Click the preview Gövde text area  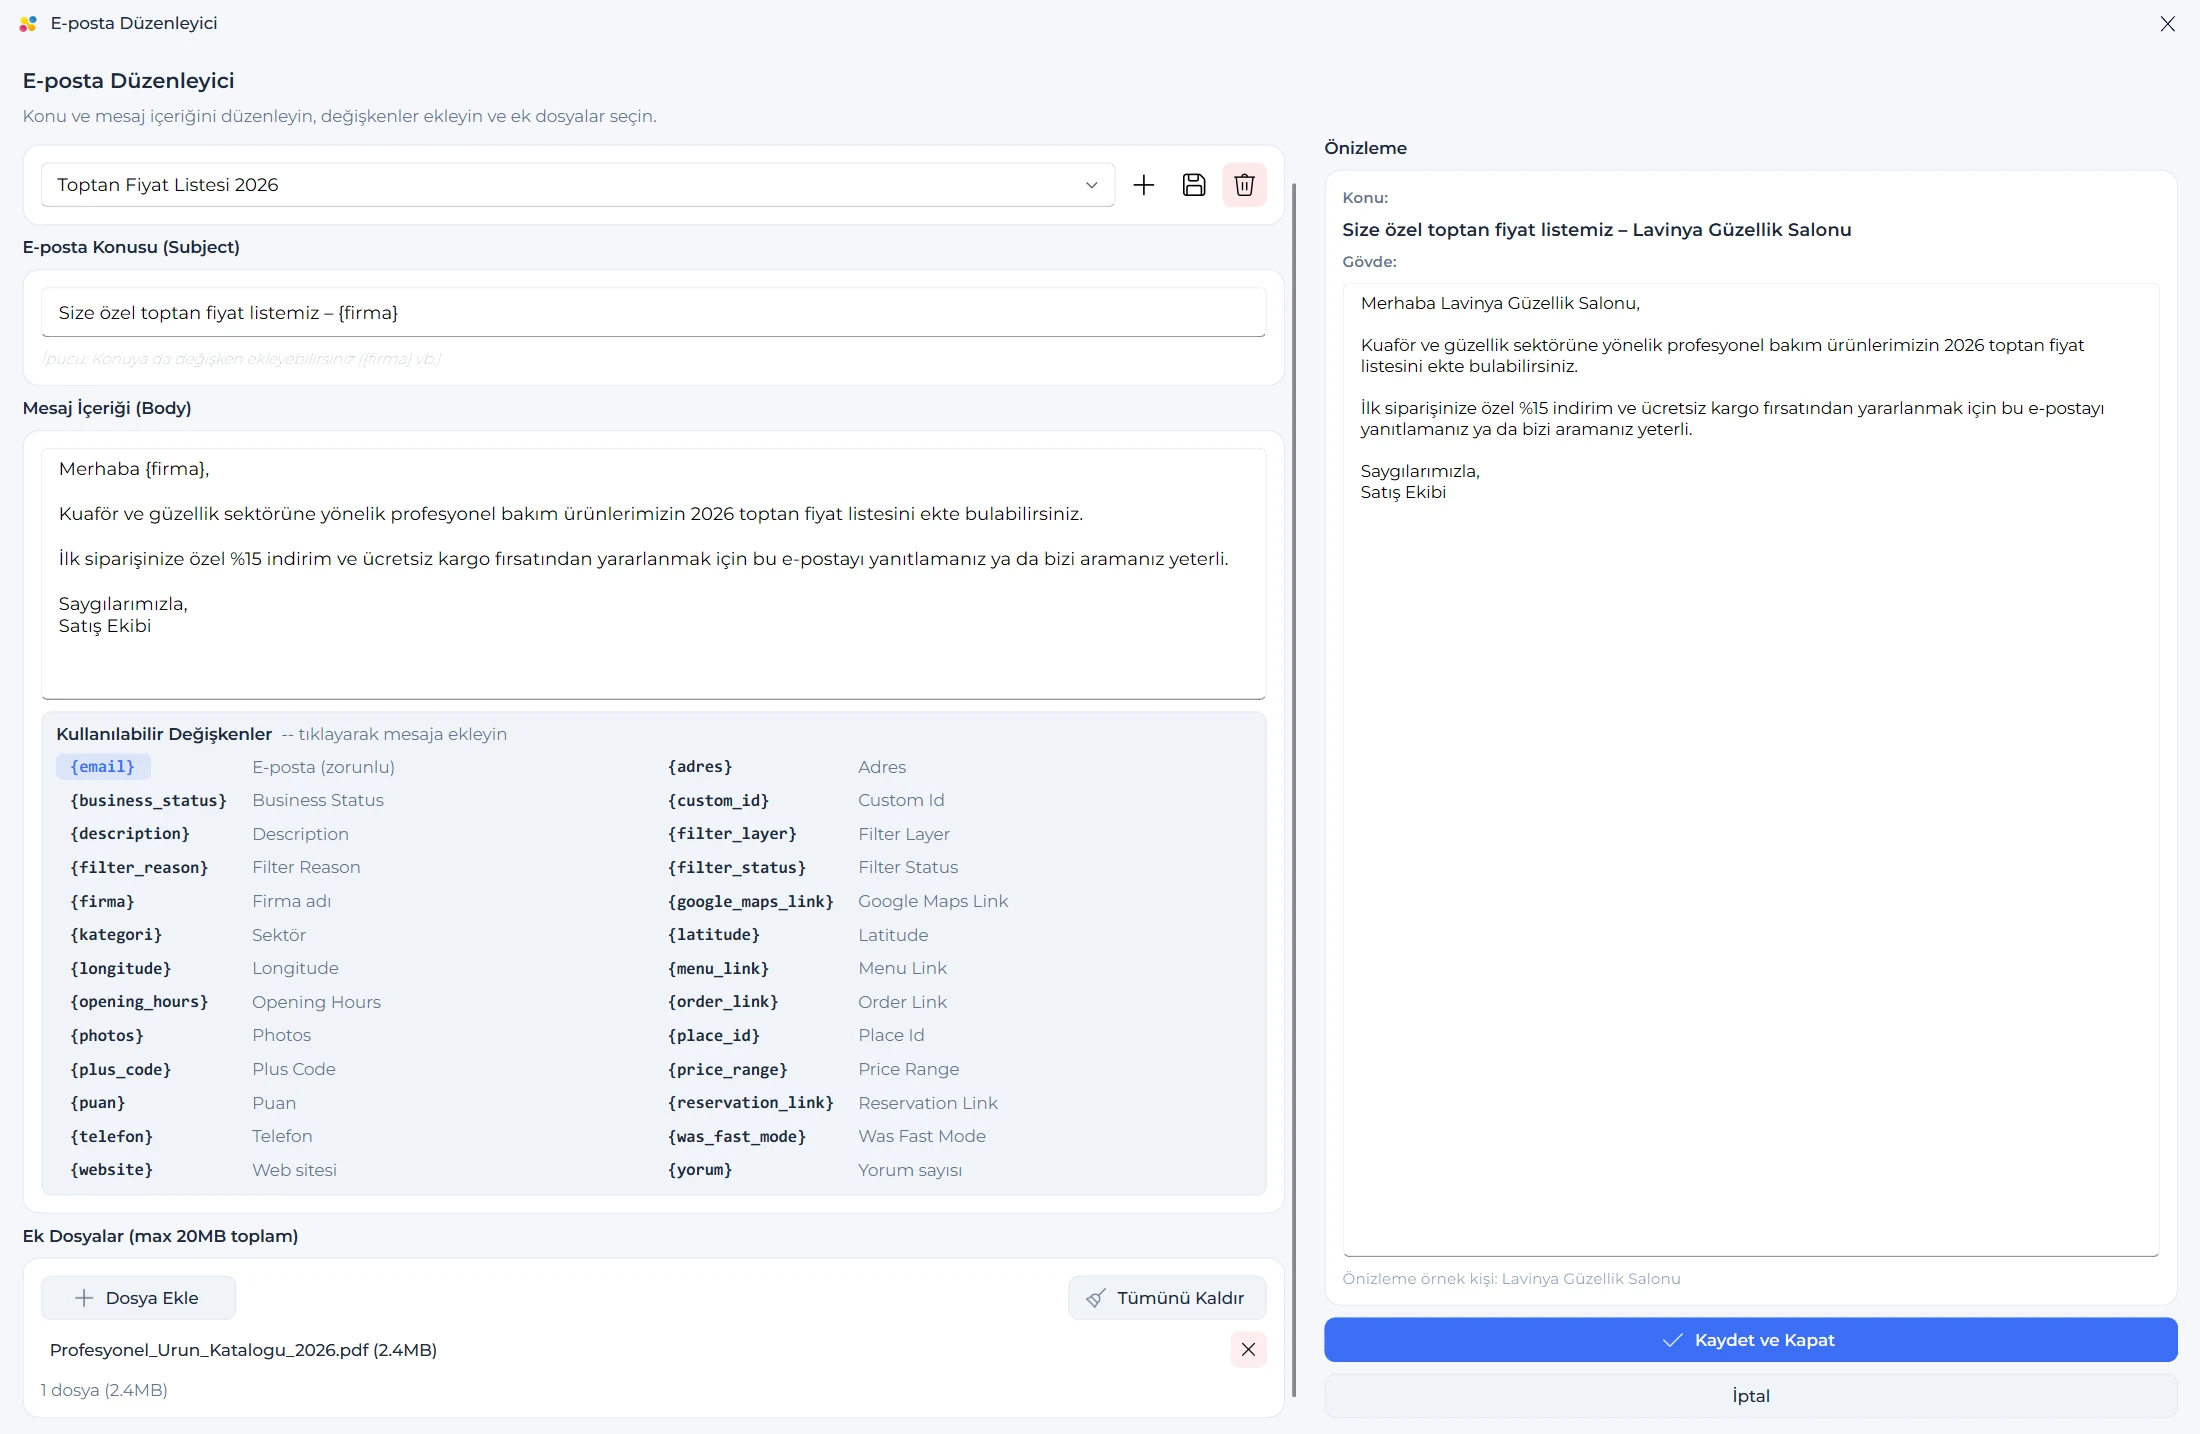point(1750,770)
